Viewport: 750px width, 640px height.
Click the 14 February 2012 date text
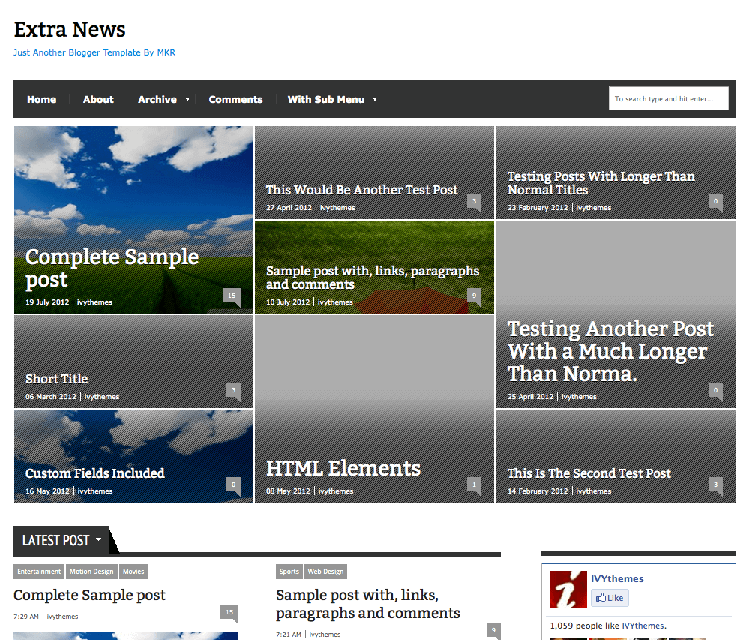tap(538, 491)
